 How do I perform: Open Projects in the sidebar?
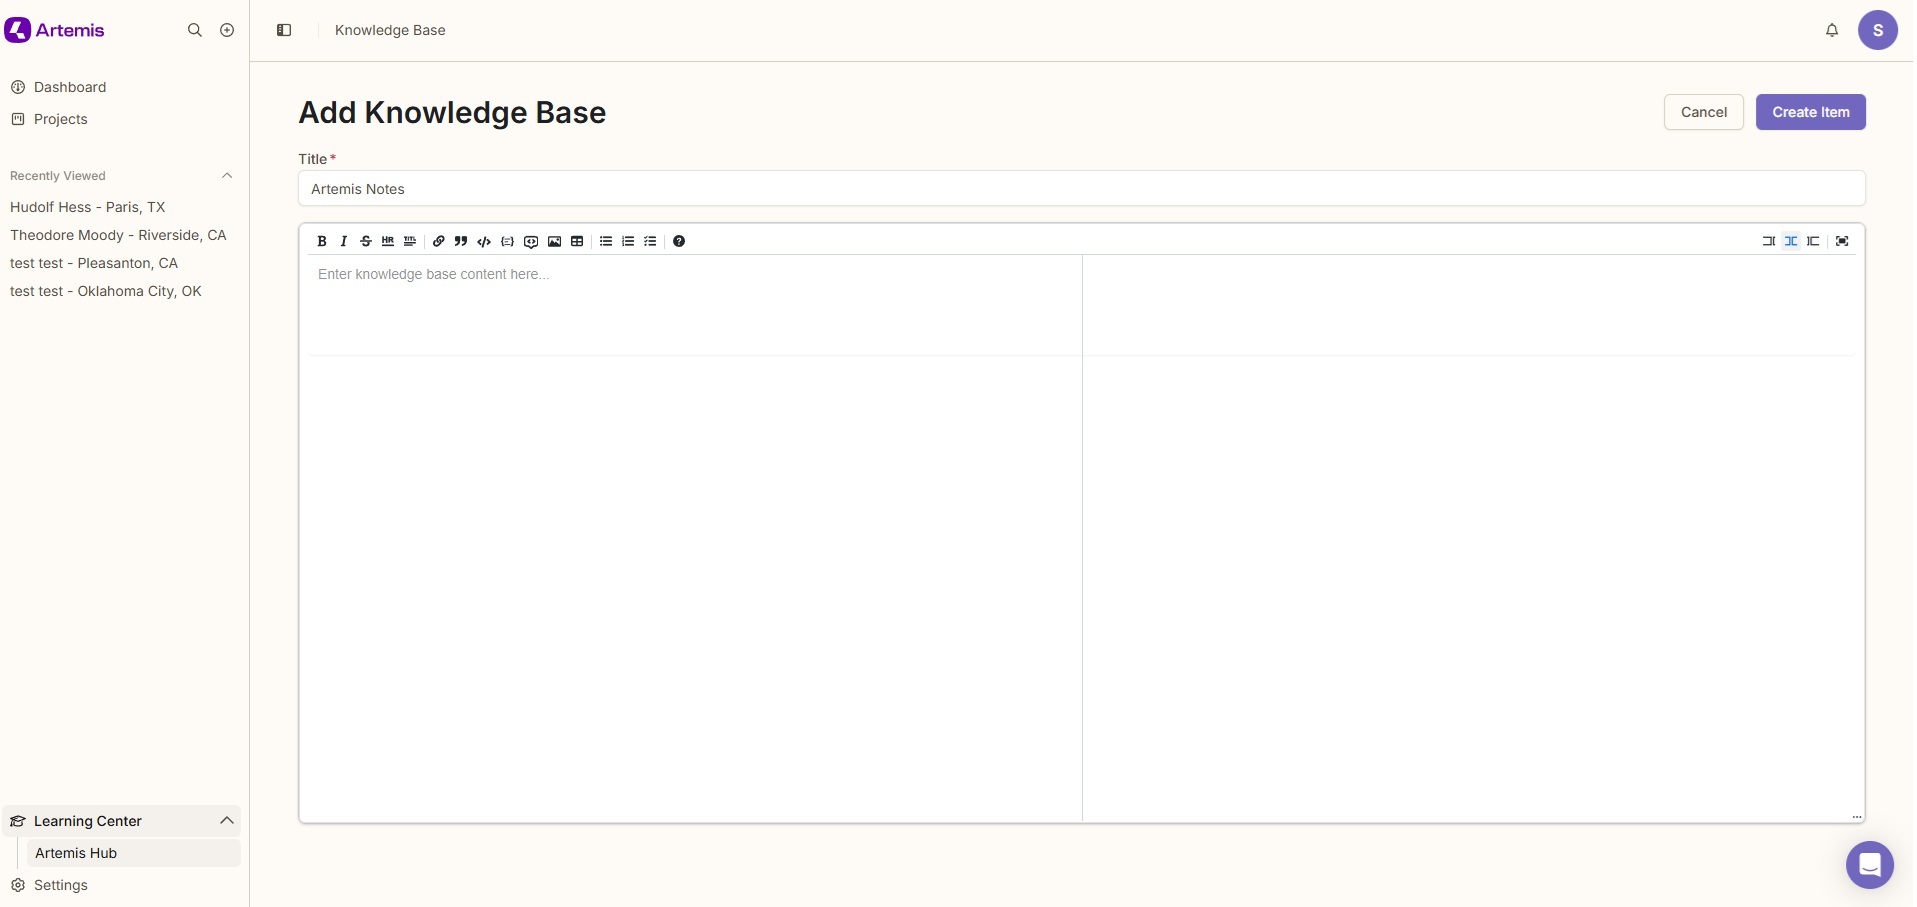(x=61, y=119)
